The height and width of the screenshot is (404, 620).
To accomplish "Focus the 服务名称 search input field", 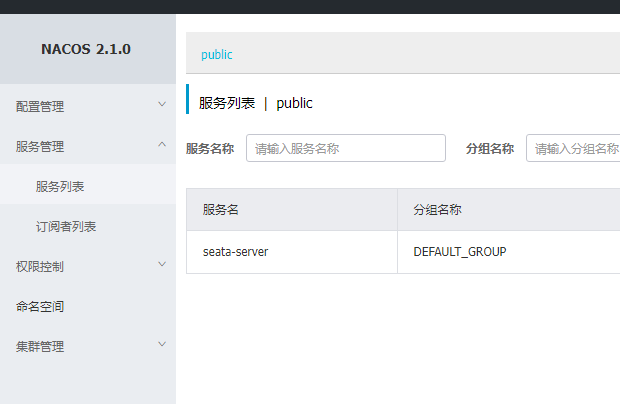I will [x=345, y=148].
